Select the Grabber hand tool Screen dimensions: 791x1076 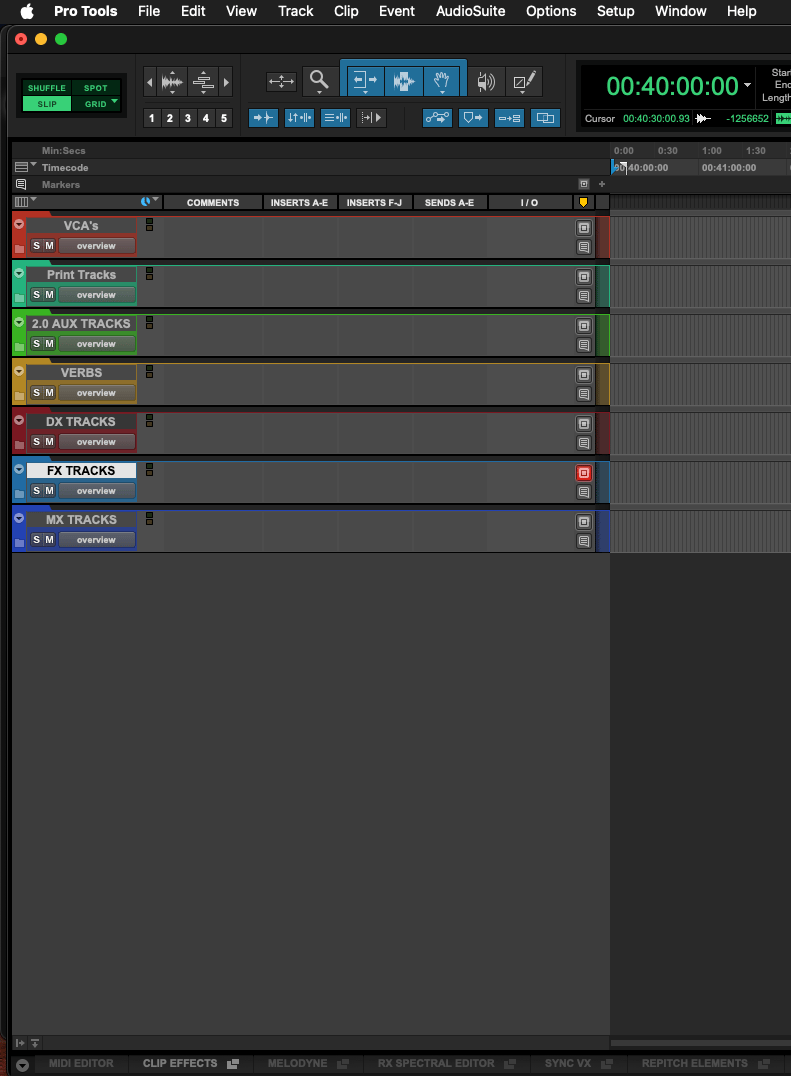[442, 81]
